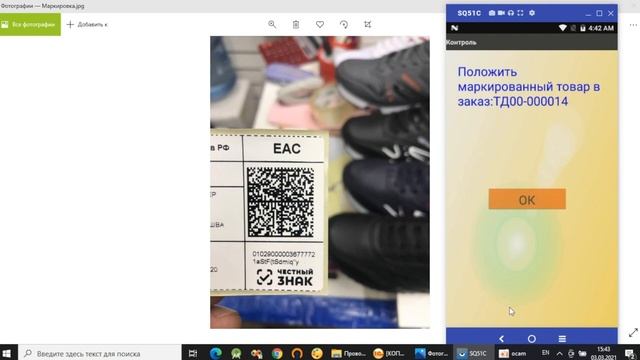The height and width of the screenshot is (360, 640).
Task: Click the Windows search box
Action: pos(100,353)
